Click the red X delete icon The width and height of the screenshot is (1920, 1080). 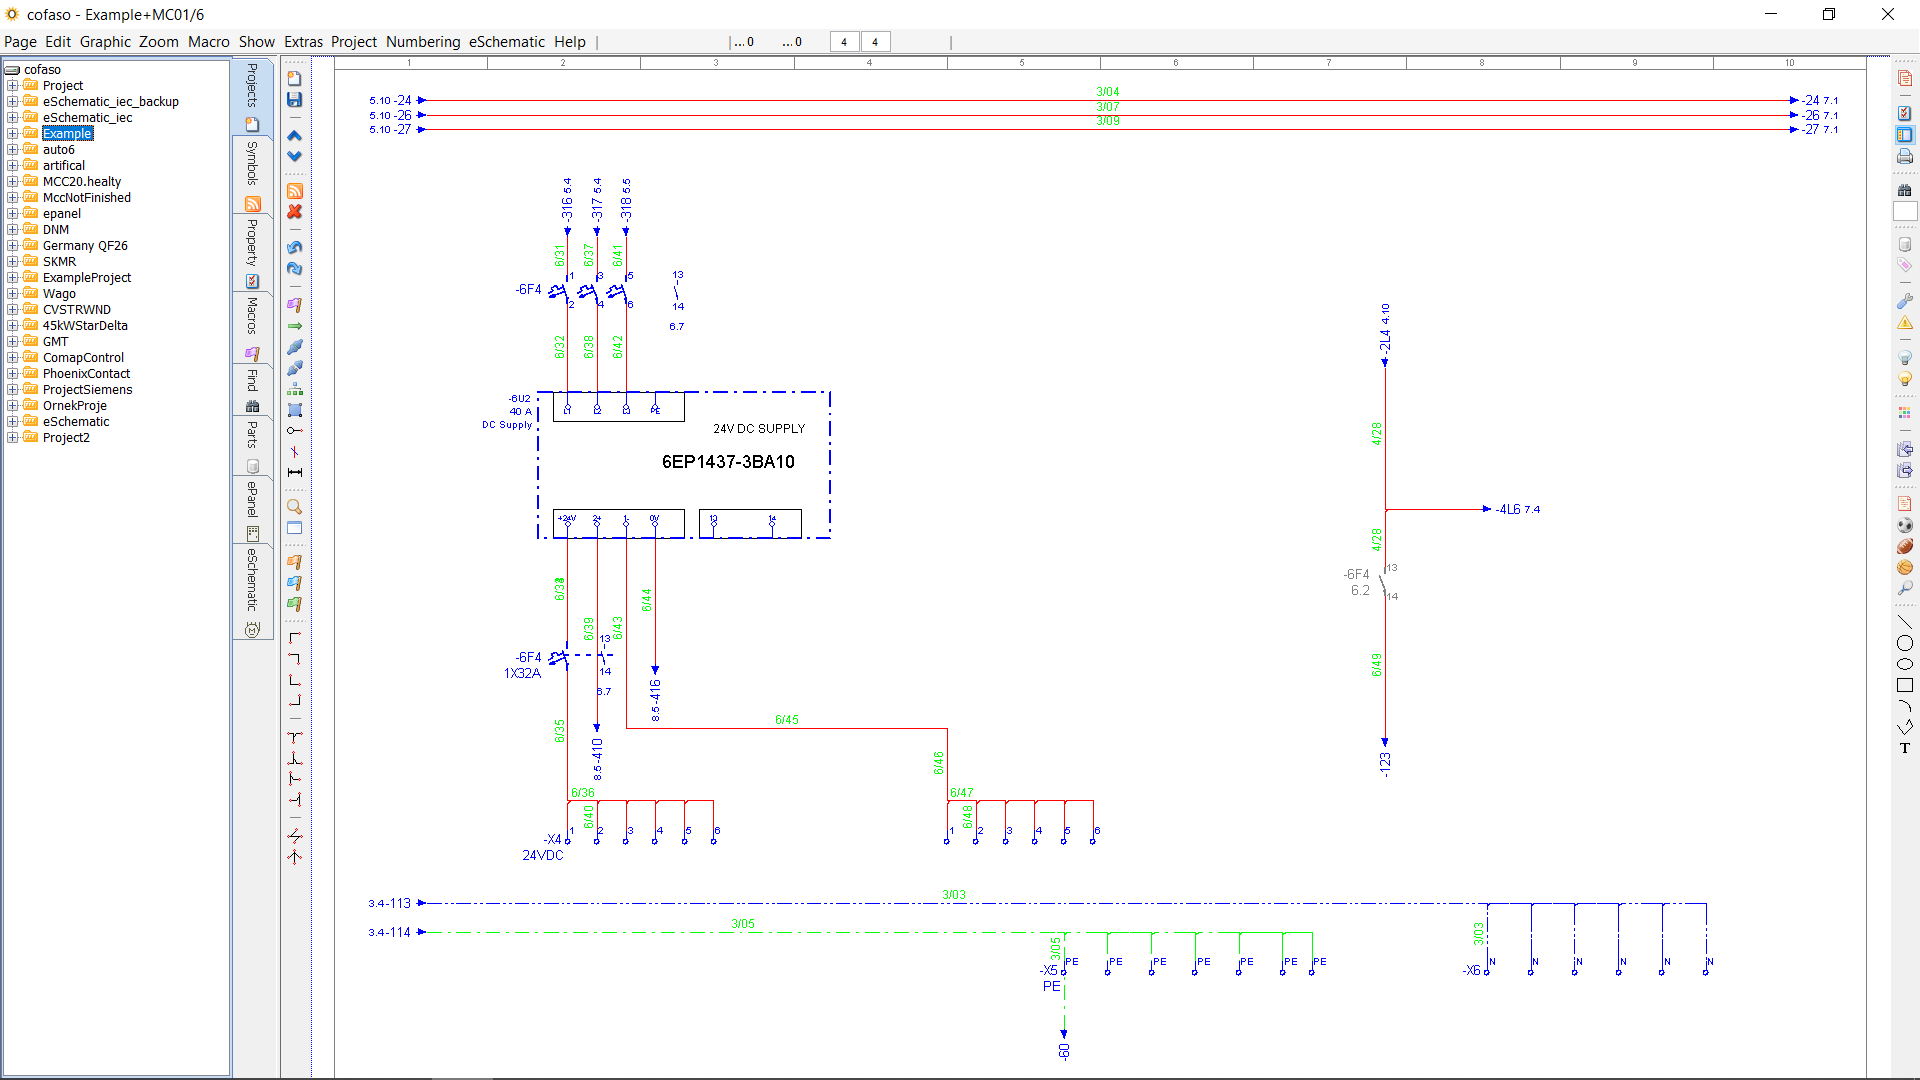coord(294,212)
